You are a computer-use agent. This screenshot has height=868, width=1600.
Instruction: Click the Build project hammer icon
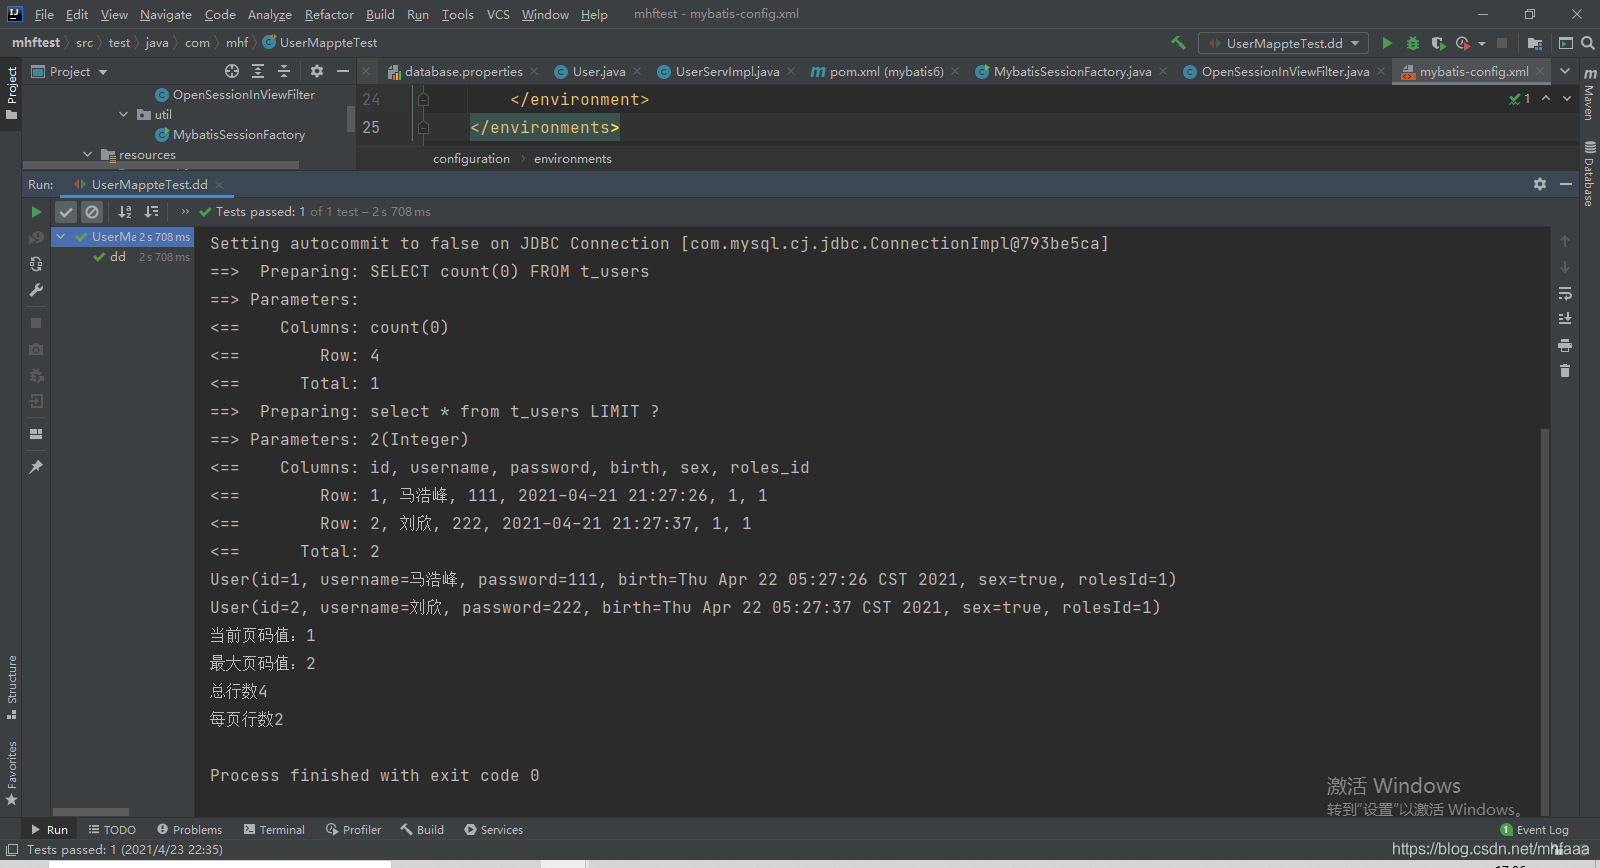[x=1178, y=43]
